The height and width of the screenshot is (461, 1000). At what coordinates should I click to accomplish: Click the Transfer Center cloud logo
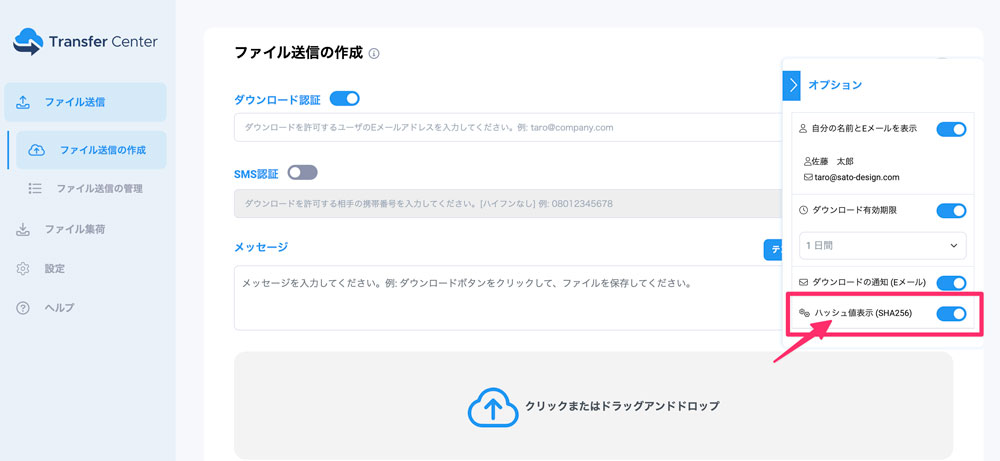coord(28,42)
